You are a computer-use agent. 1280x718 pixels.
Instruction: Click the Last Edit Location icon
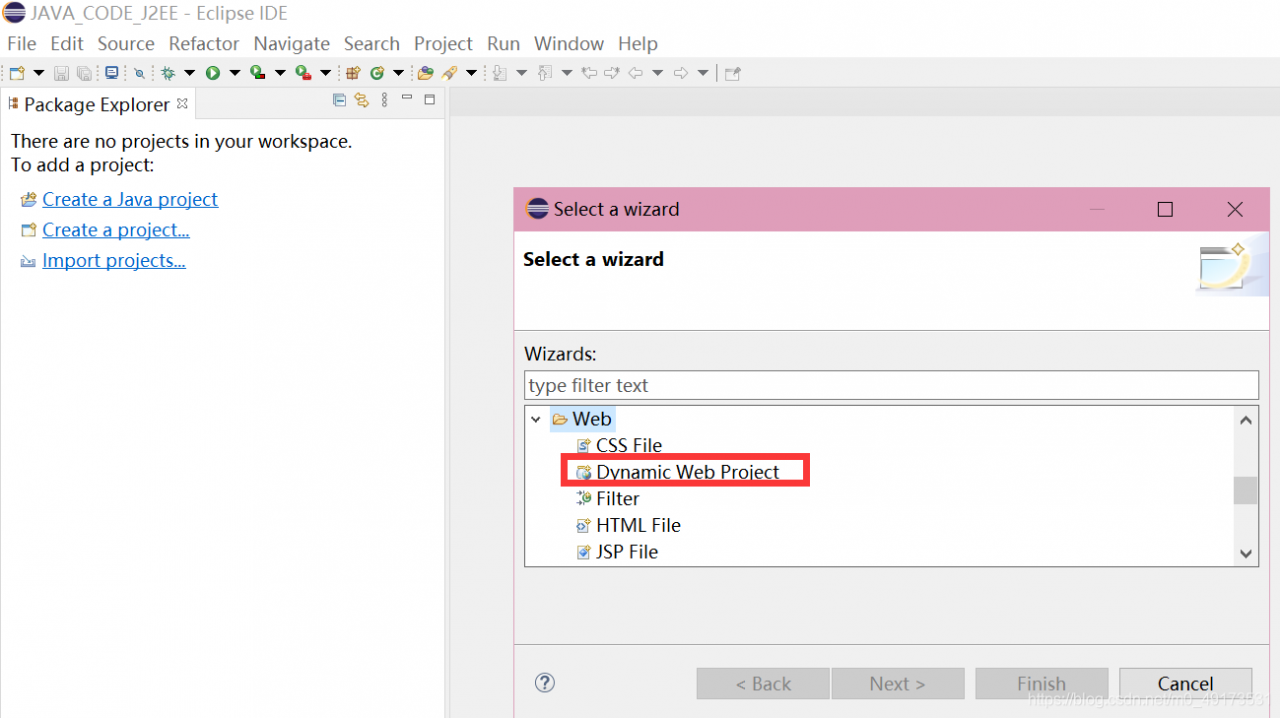[x=590, y=73]
